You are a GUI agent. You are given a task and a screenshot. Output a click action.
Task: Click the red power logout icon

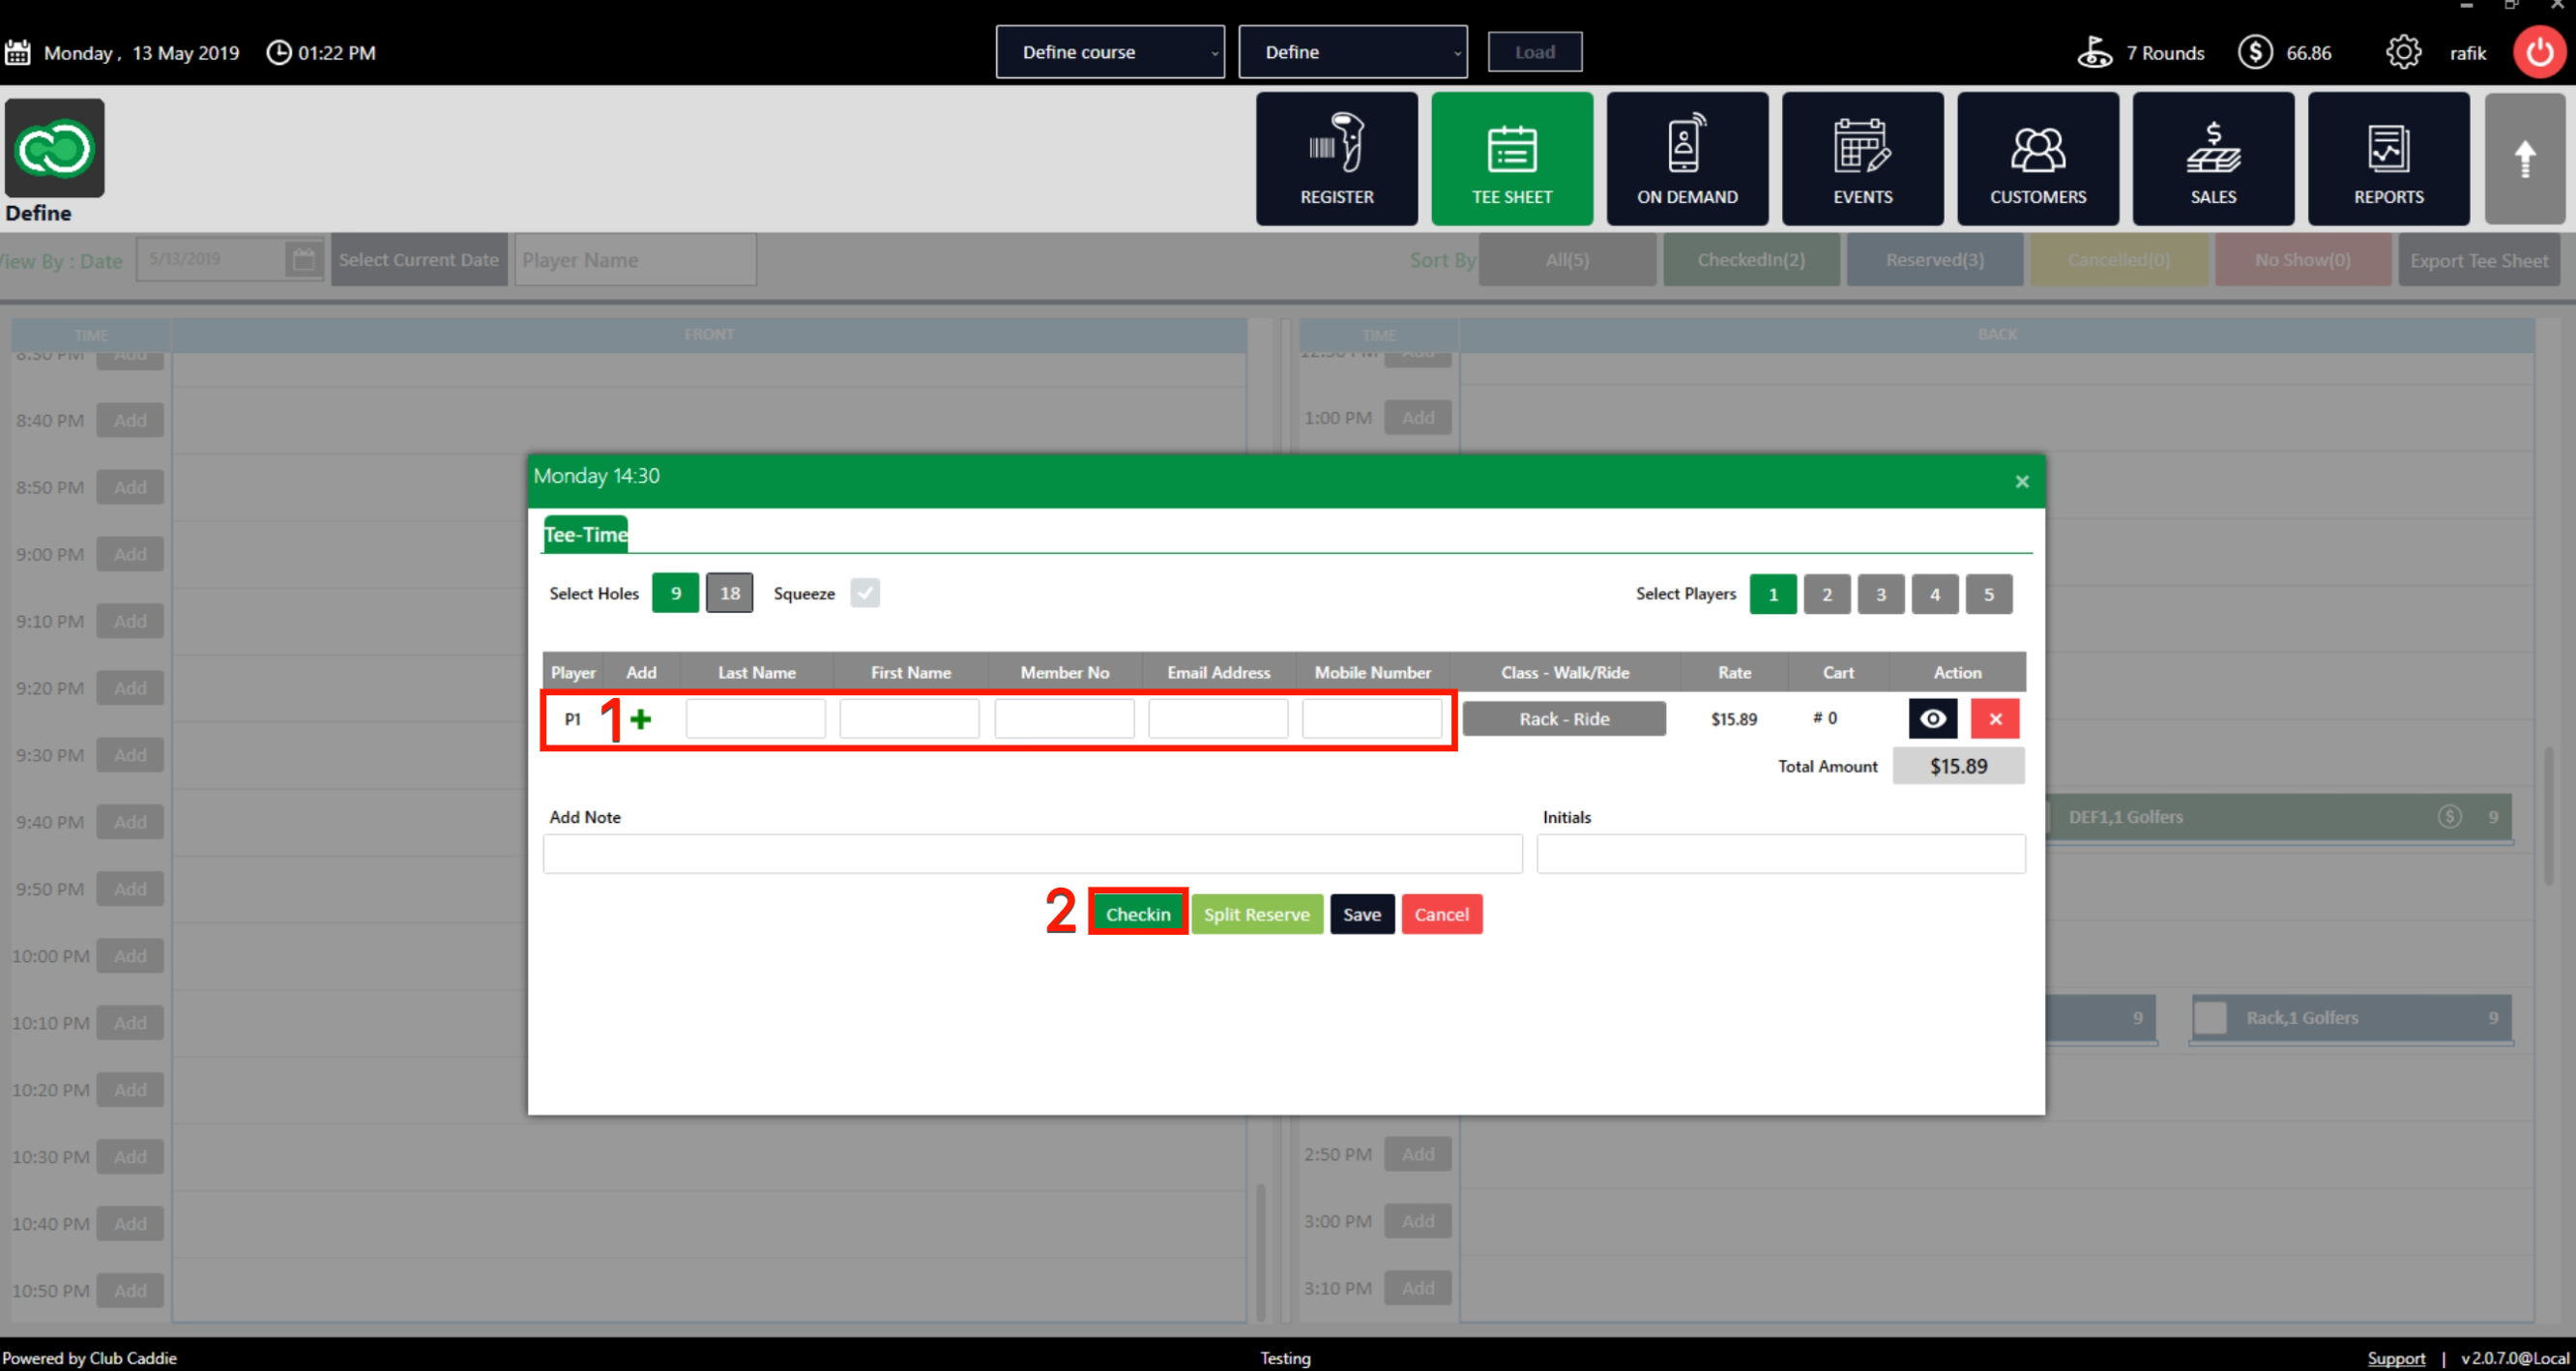[x=2538, y=52]
